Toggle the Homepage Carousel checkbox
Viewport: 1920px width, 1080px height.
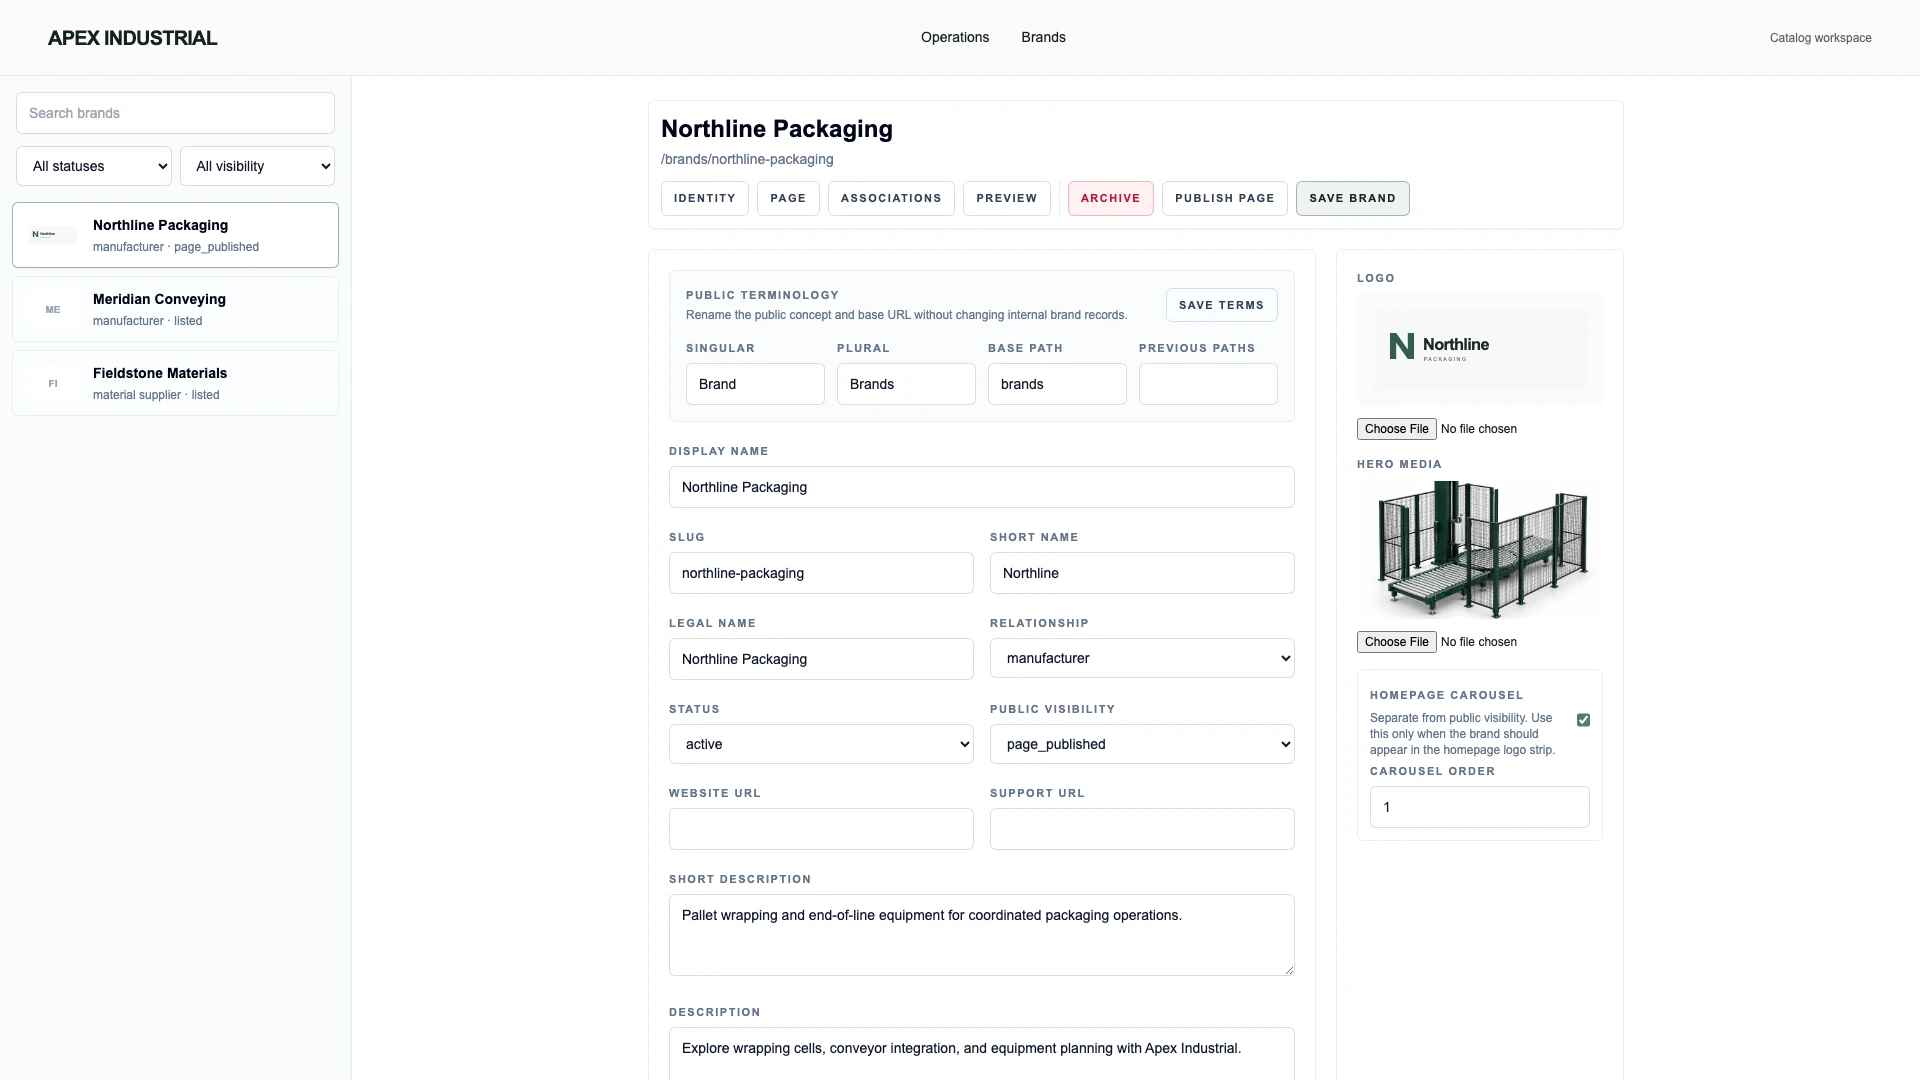pos(1583,720)
